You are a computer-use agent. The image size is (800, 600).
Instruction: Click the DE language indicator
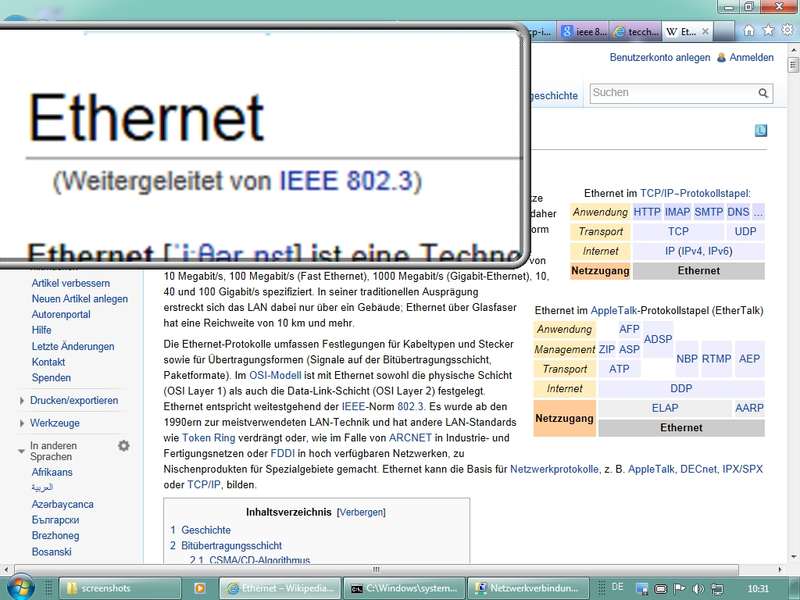coord(617,587)
